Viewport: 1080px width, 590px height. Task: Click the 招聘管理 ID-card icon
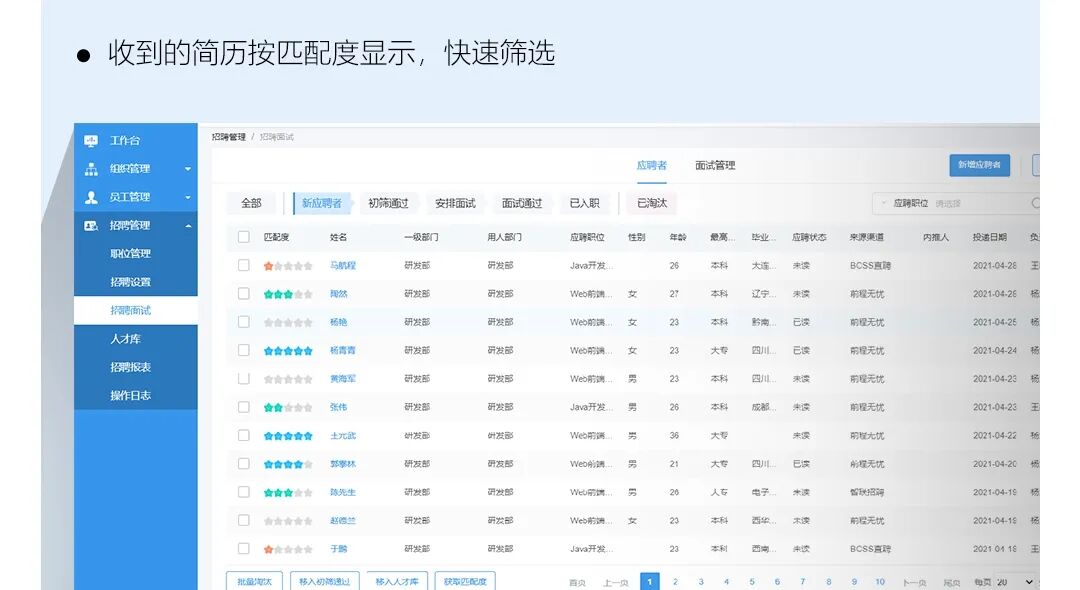pos(91,225)
